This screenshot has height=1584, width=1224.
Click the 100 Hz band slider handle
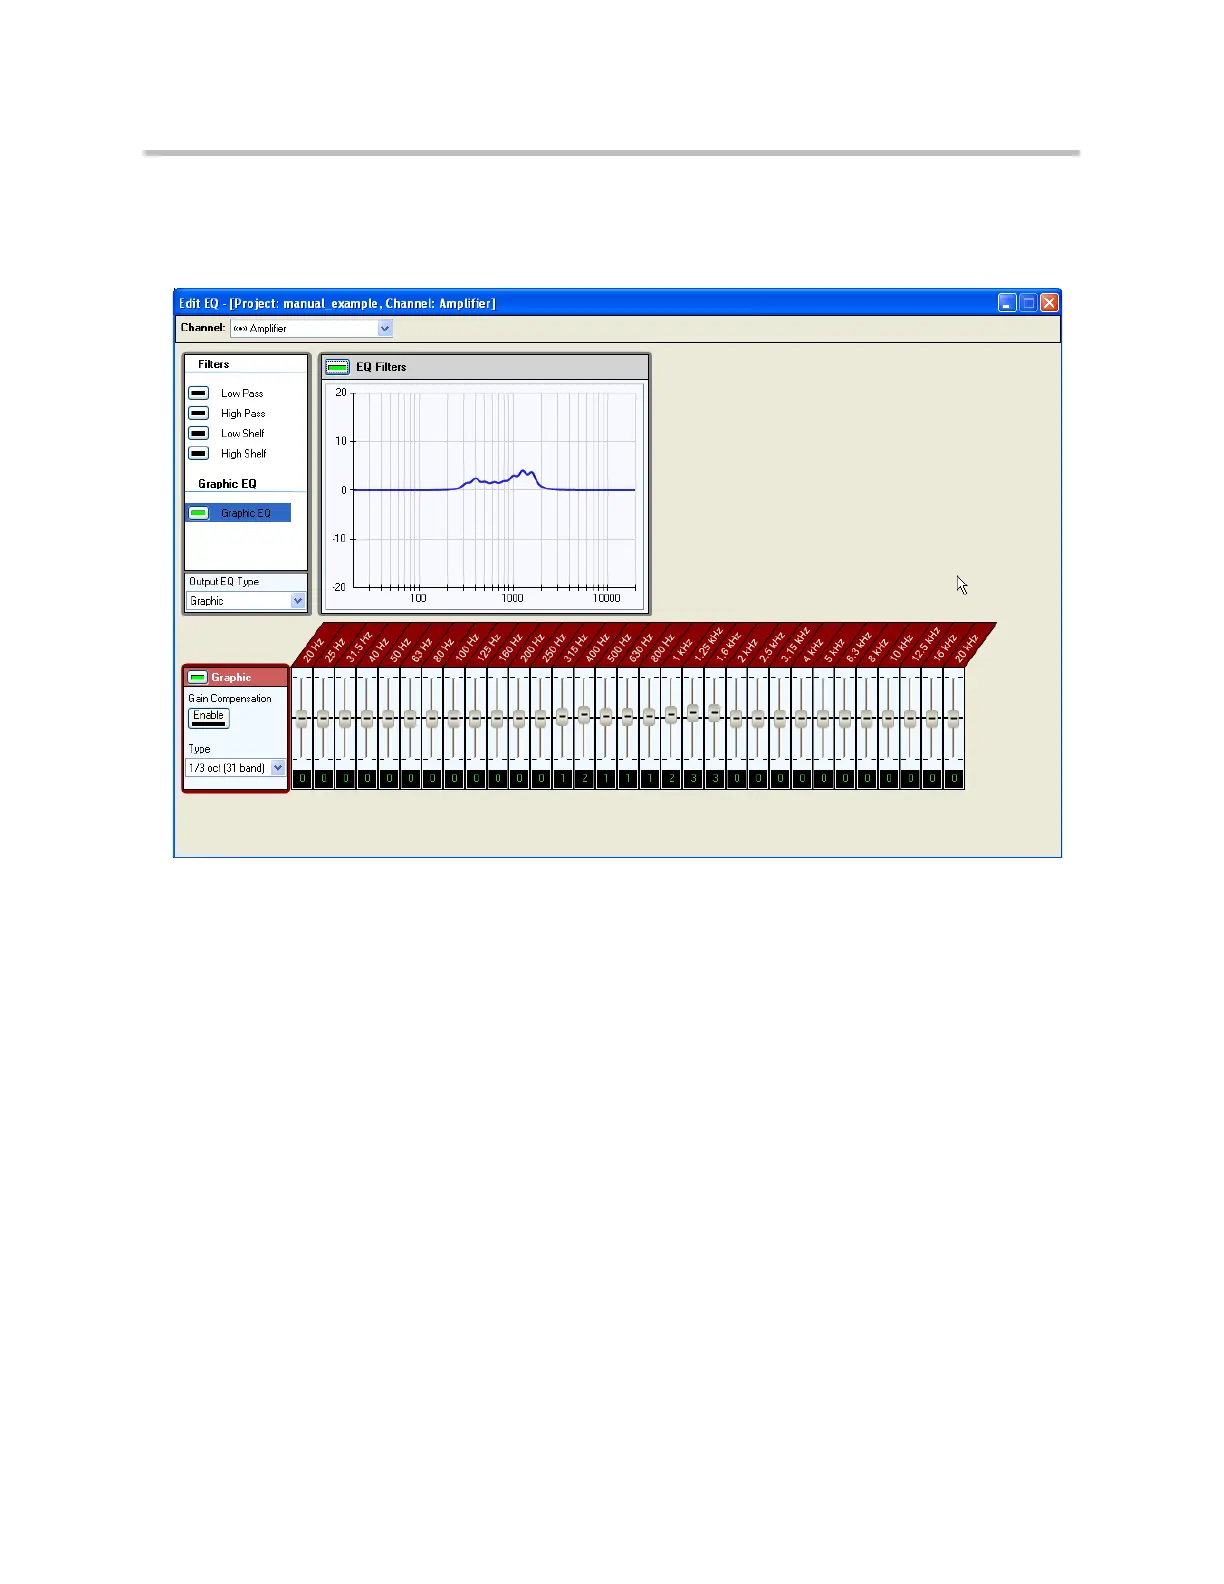(x=454, y=718)
